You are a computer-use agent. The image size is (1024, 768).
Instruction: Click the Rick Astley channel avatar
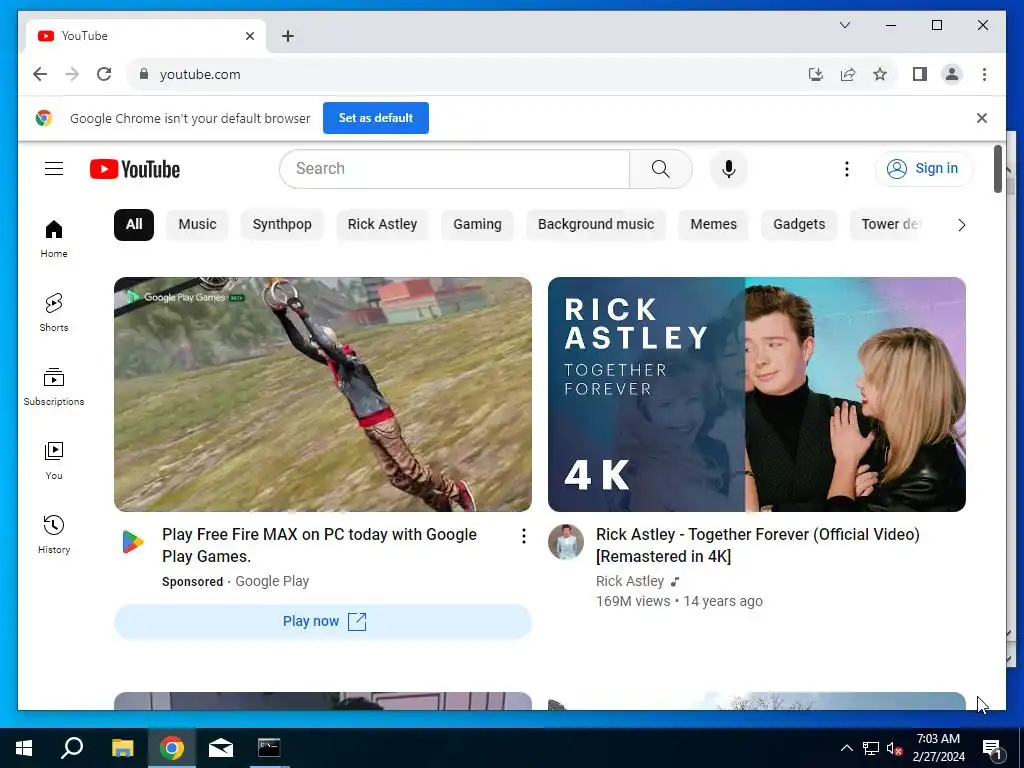coord(566,542)
